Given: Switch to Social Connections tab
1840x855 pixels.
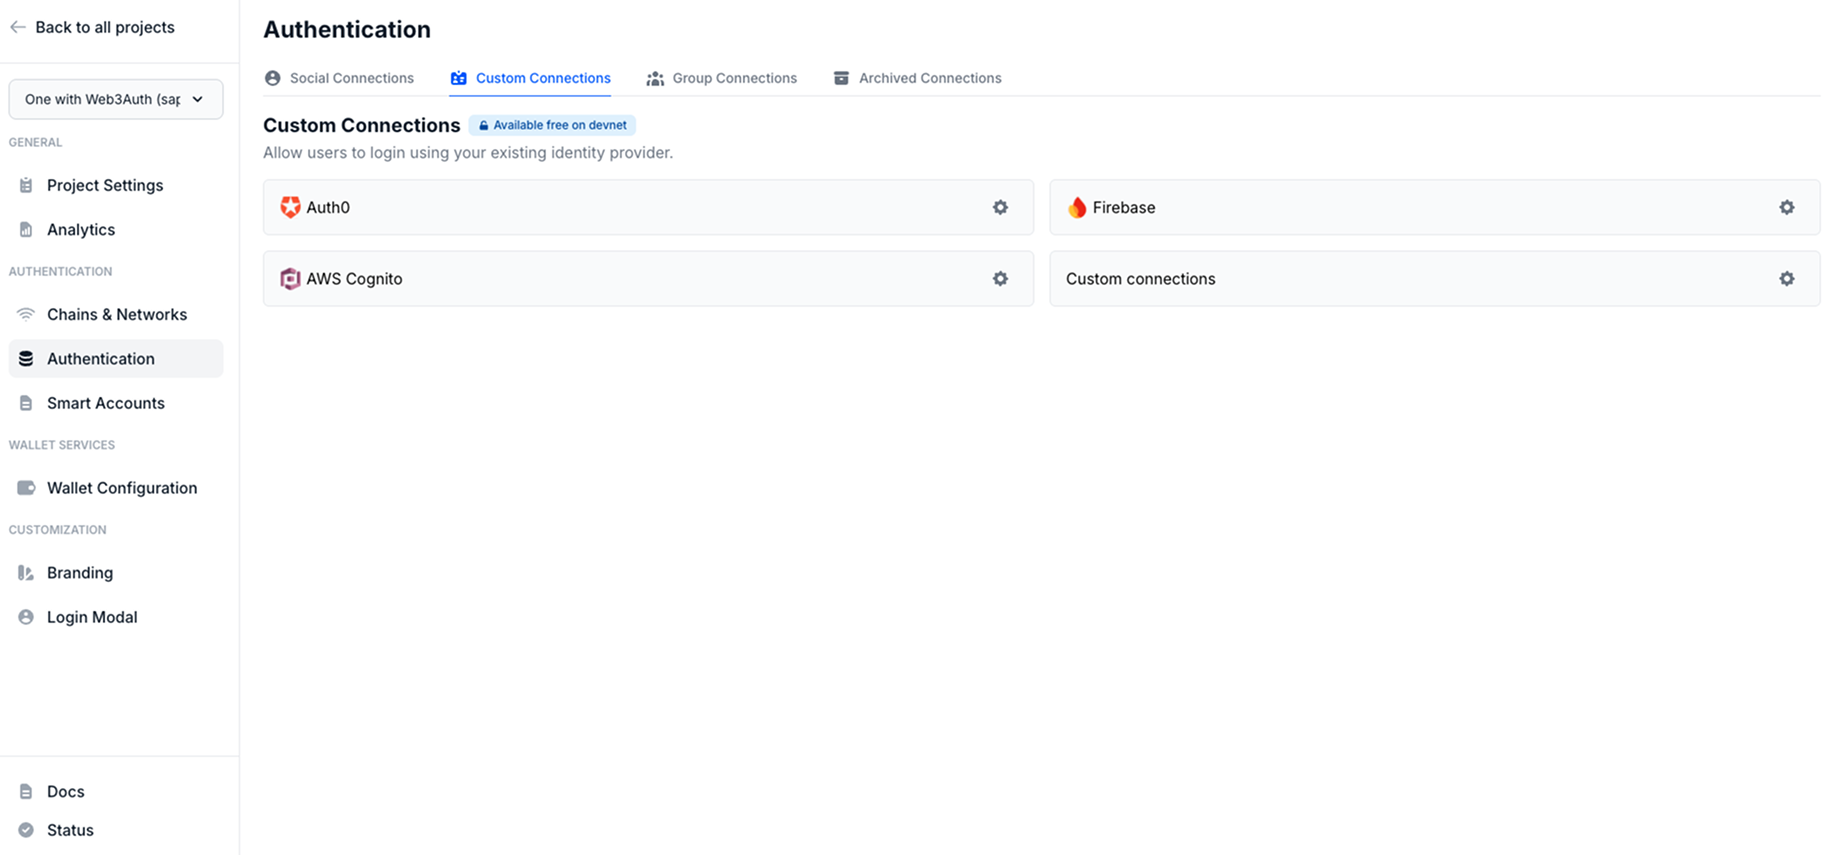Looking at the screenshot, I should (x=339, y=78).
